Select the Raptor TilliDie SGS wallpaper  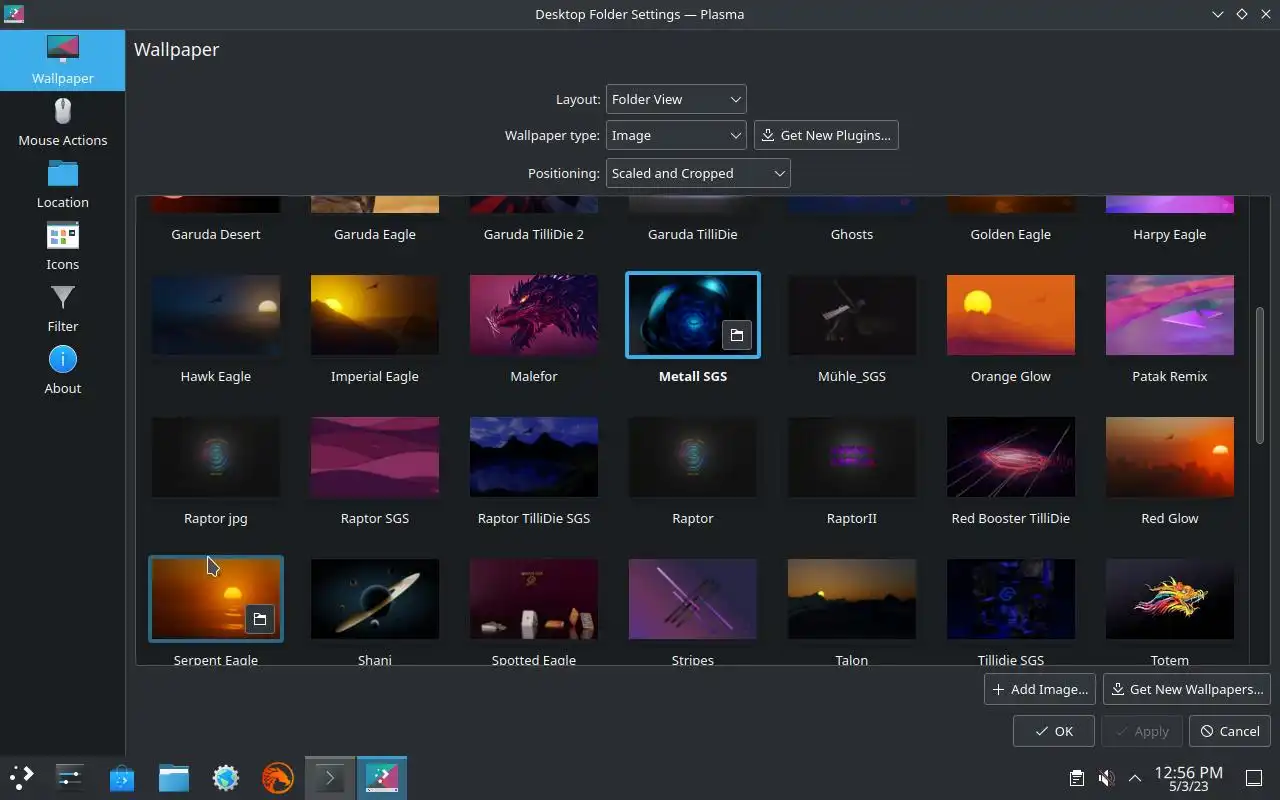pos(533,457)
